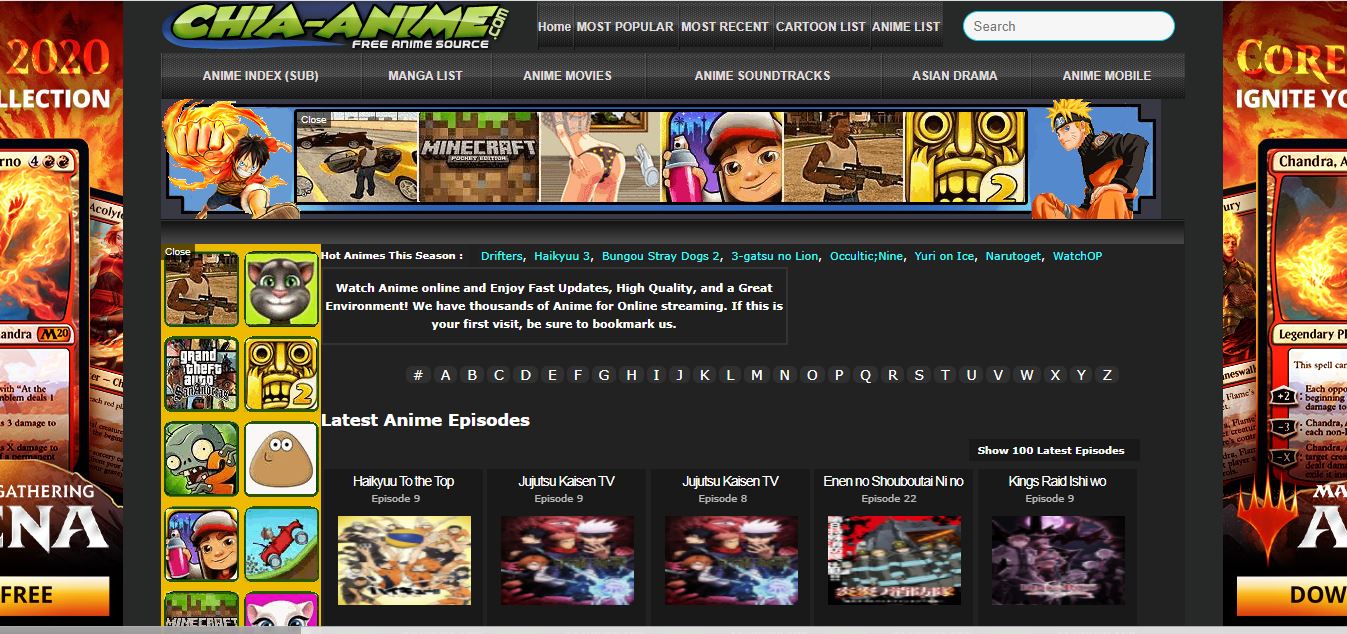The image size is (1347, 634).
Task: Focus the Search input field
Action: [1068, 26]
